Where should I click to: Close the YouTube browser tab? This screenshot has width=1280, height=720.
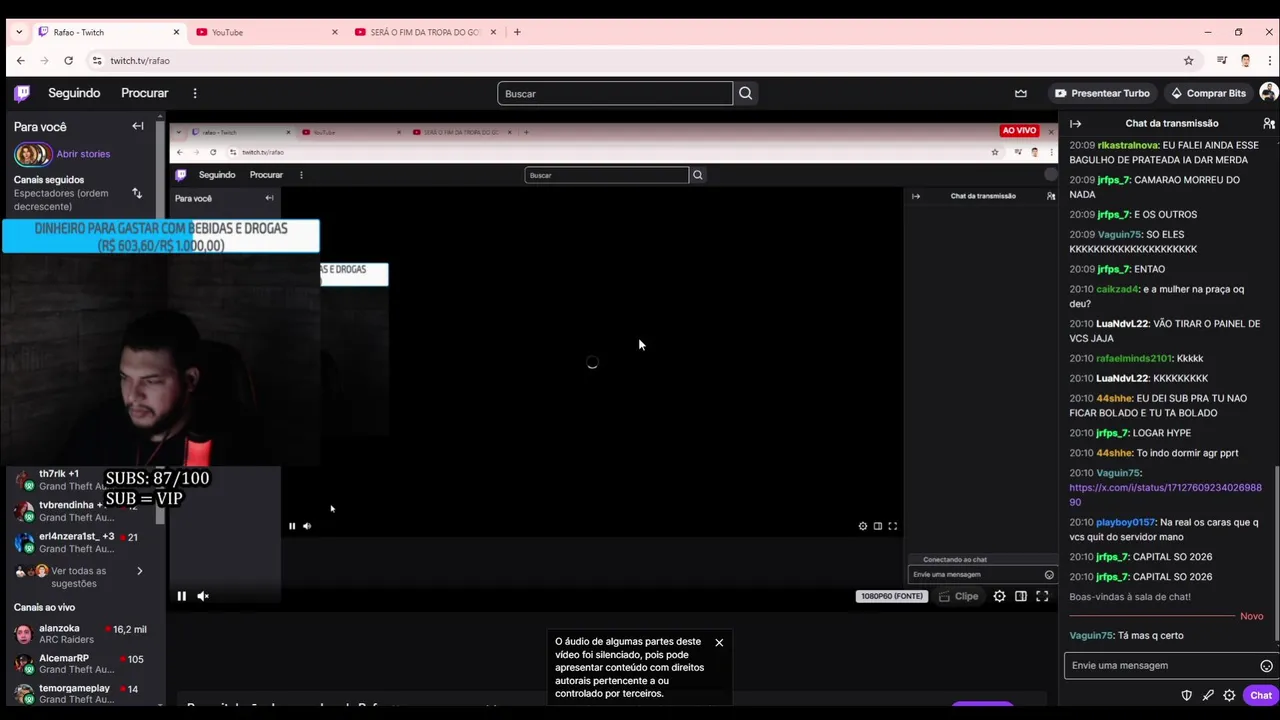[335, 32]
